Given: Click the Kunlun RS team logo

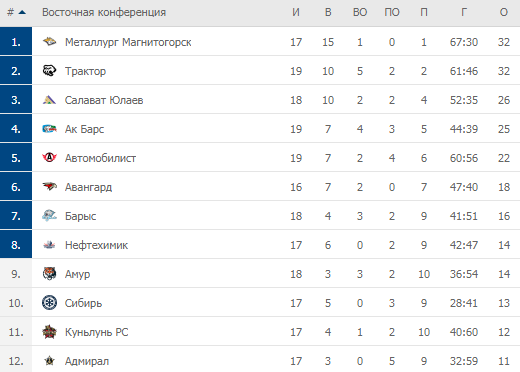Looking at the screenshot, I should [49, 332].
